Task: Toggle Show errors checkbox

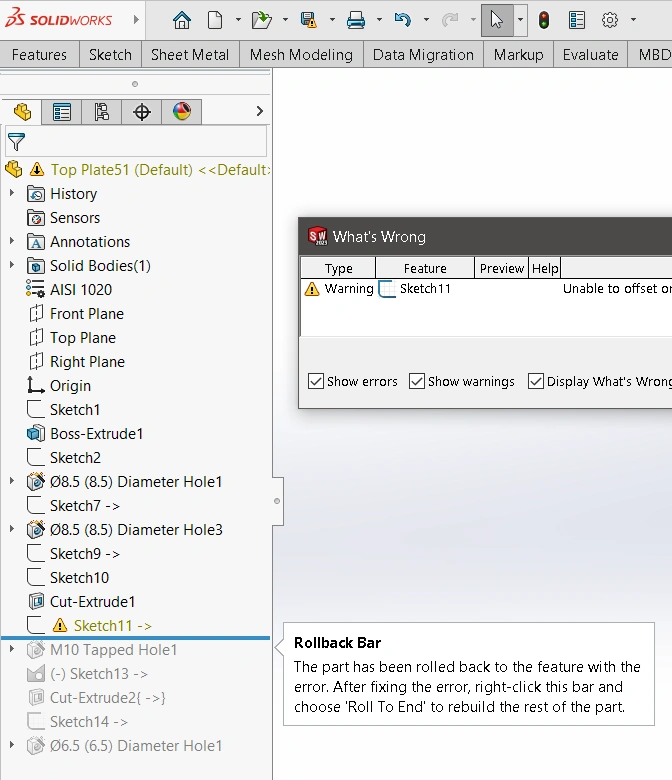Action: pos(315,381)
